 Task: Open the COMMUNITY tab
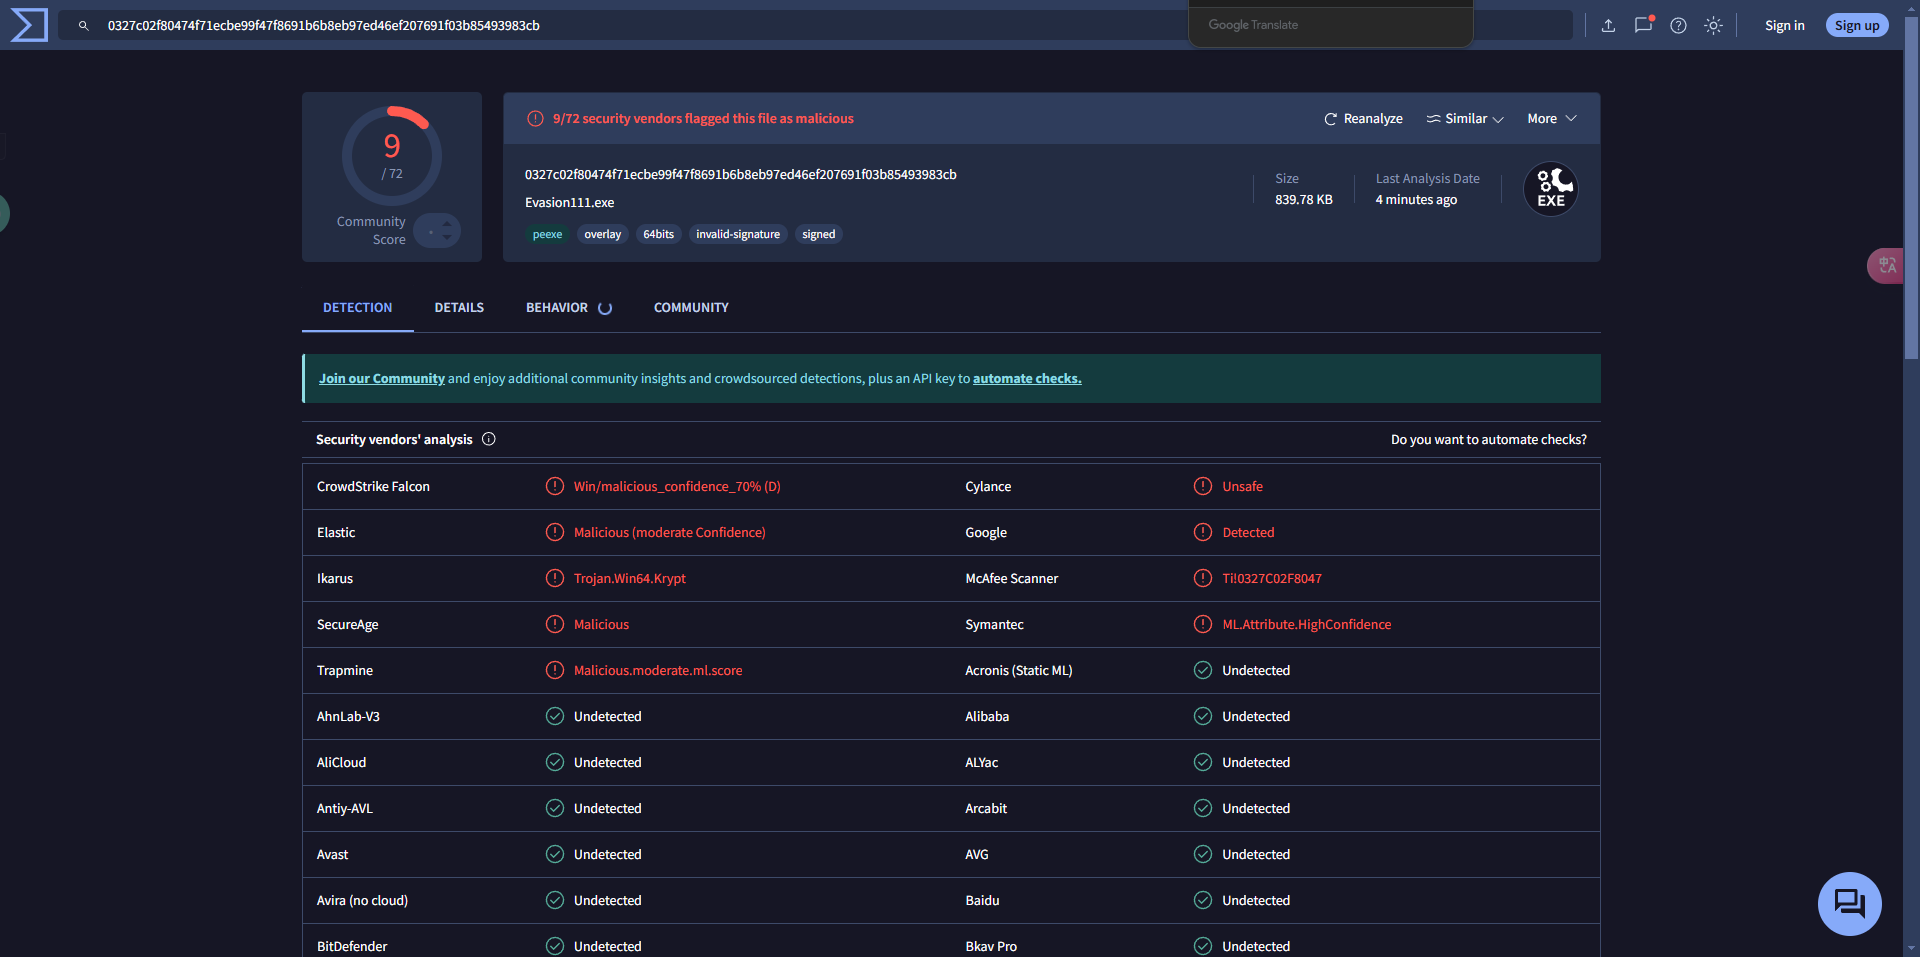[691, 307]
